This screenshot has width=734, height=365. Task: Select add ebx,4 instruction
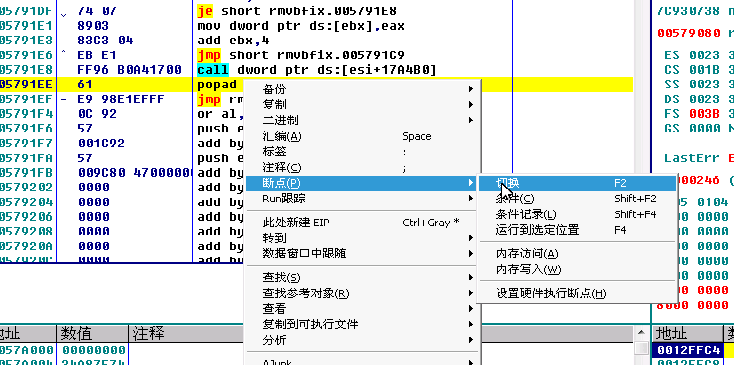point(233,40)
